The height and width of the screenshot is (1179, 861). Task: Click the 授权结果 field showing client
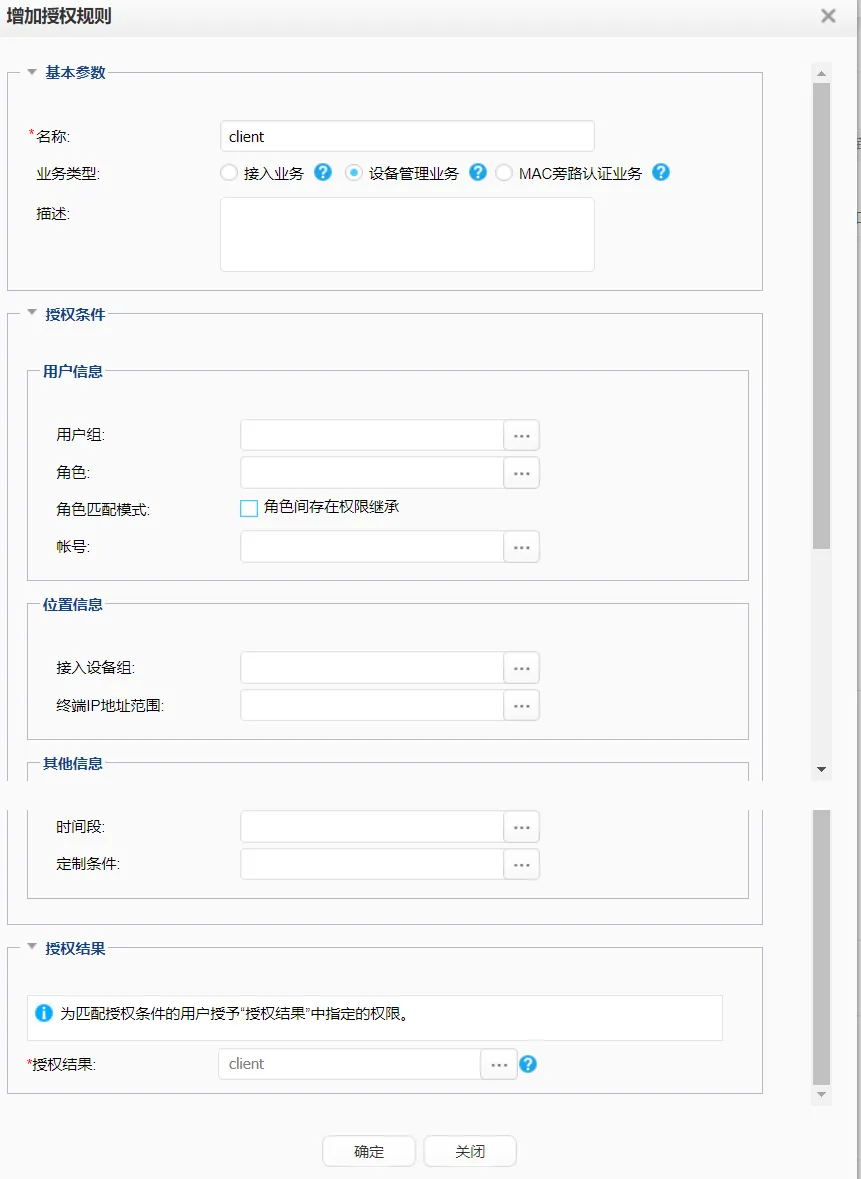tap(350, 1064)
